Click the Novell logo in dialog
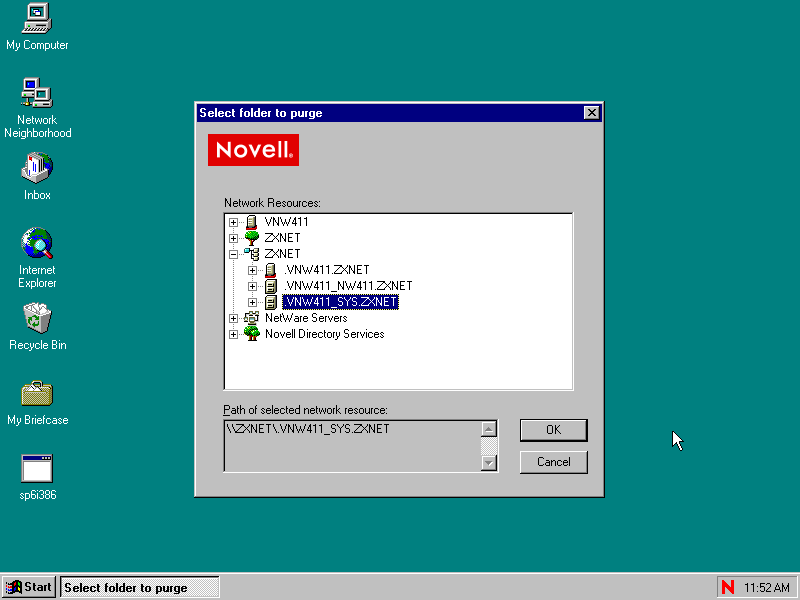The height and width of the screenshot is (600, 800). click(253, 150)
